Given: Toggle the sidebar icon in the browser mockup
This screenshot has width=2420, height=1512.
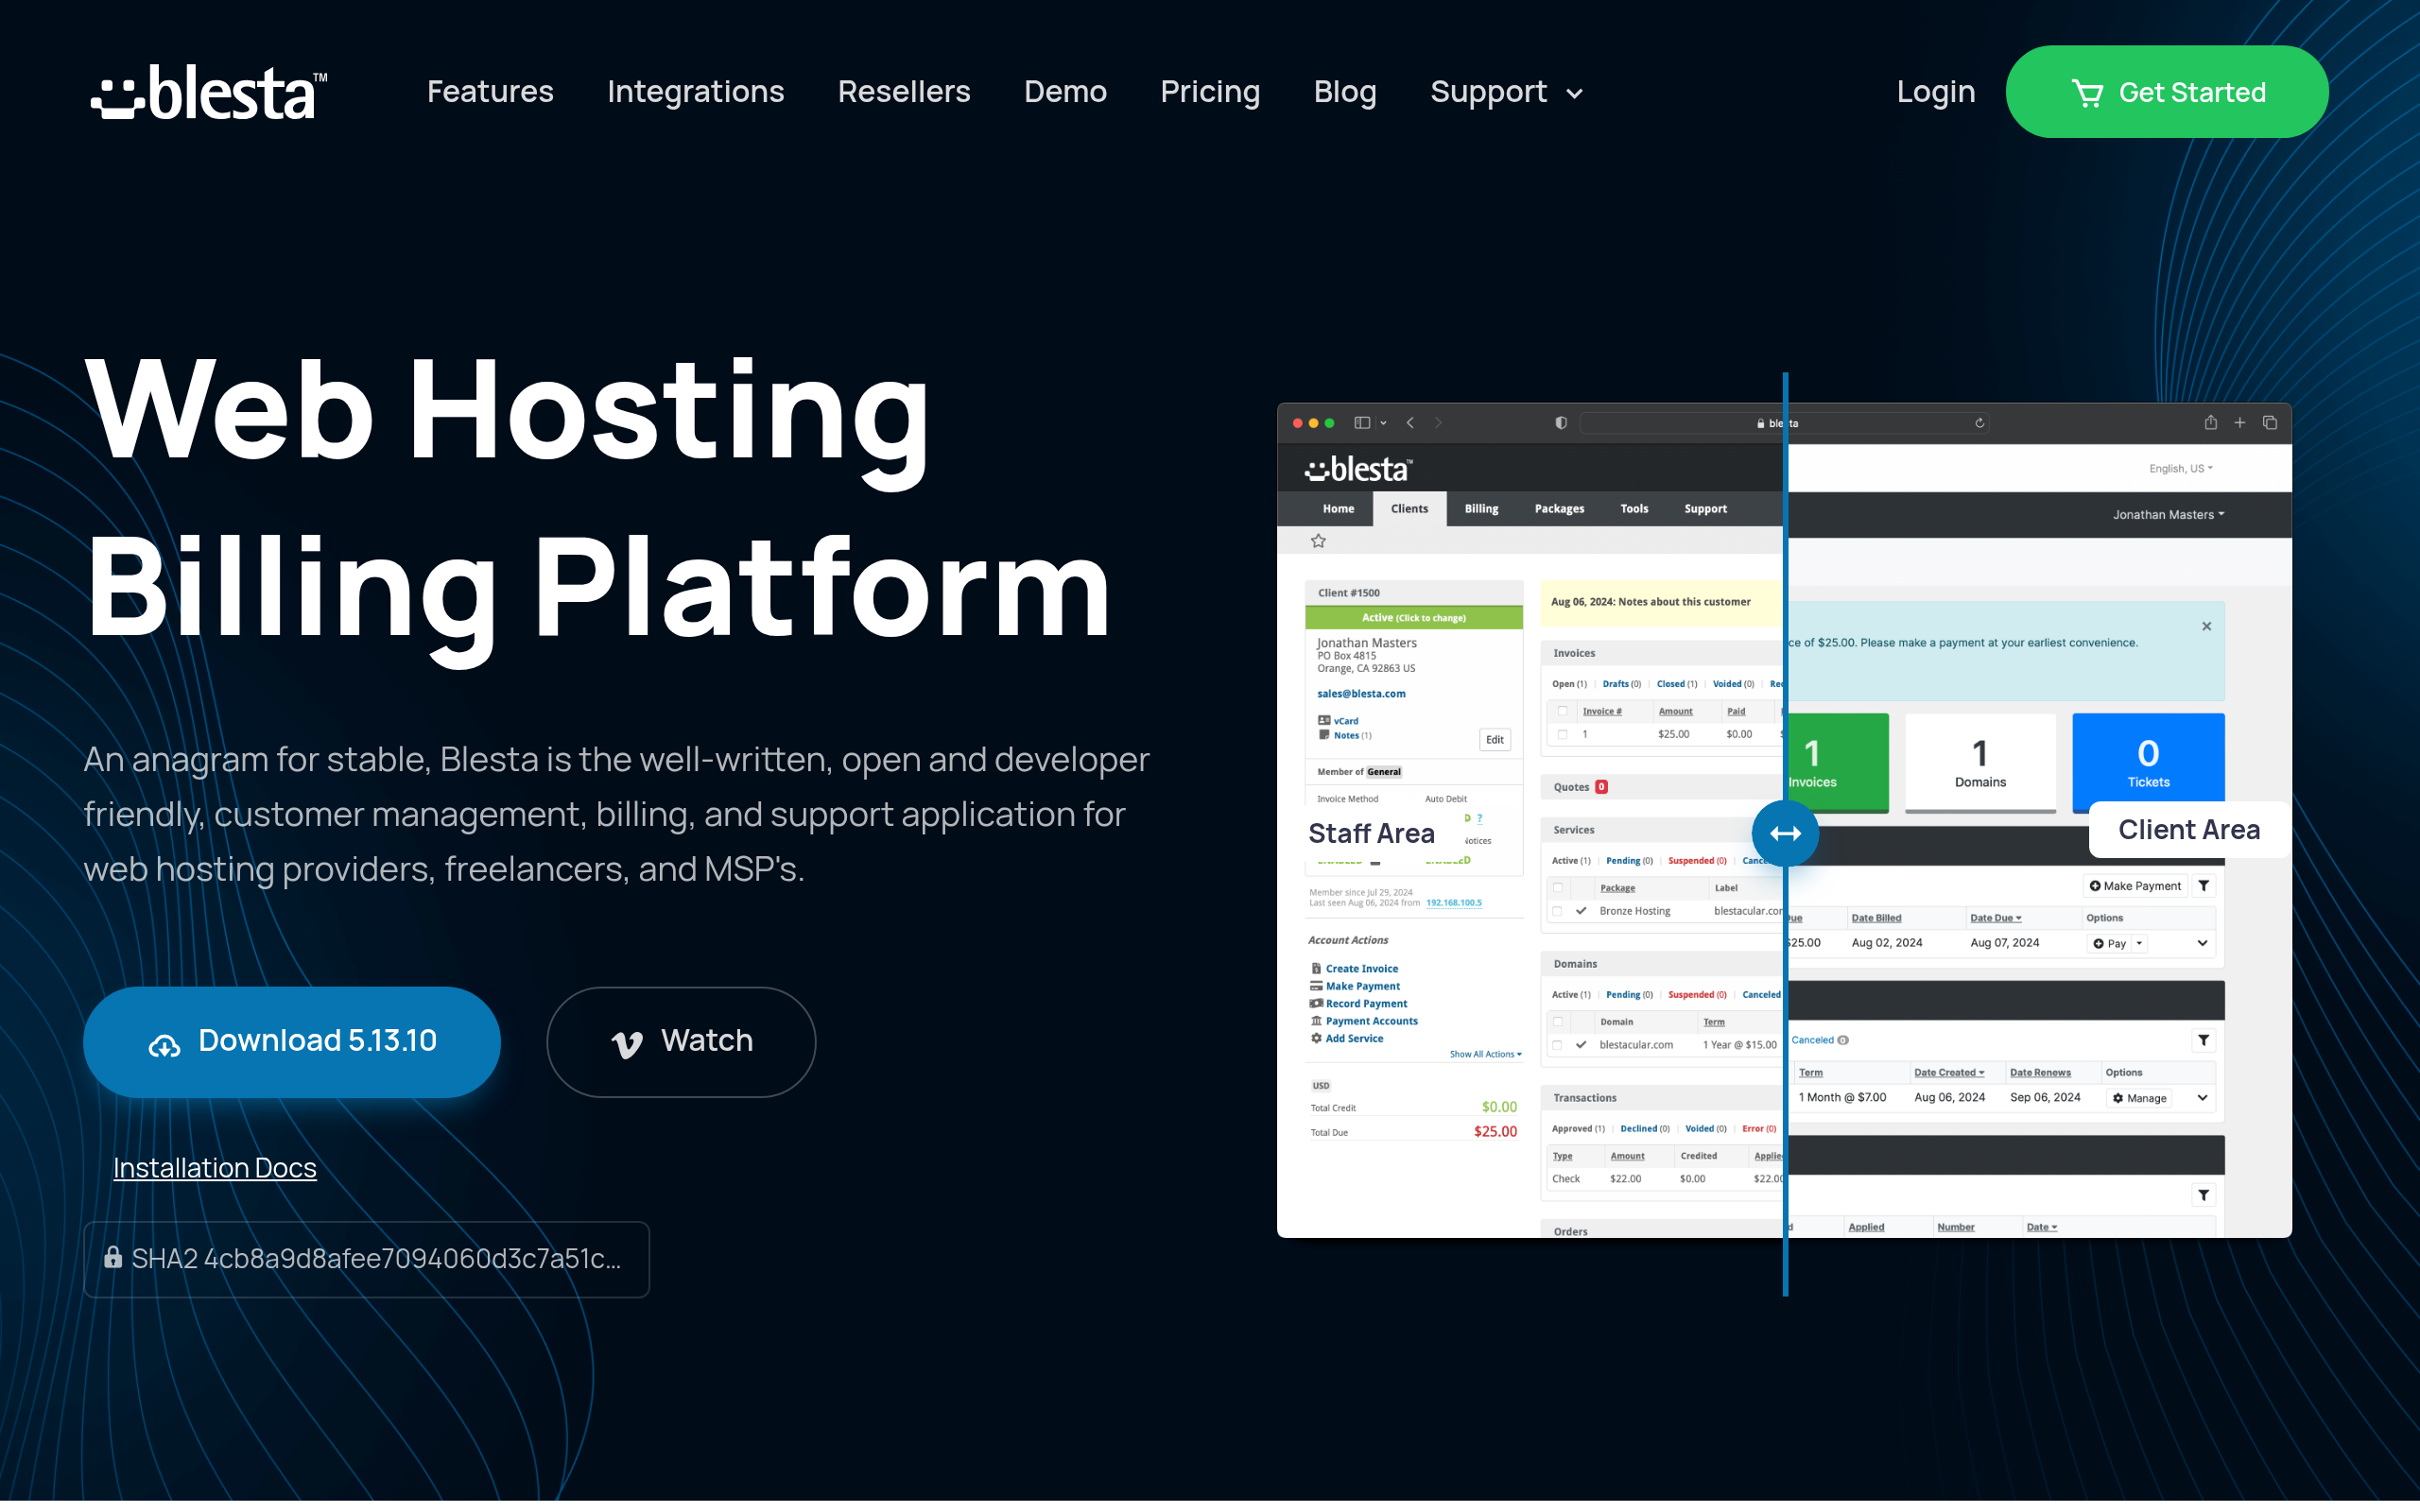Looking at the screenshot, I should click(x=1362, y=423).
